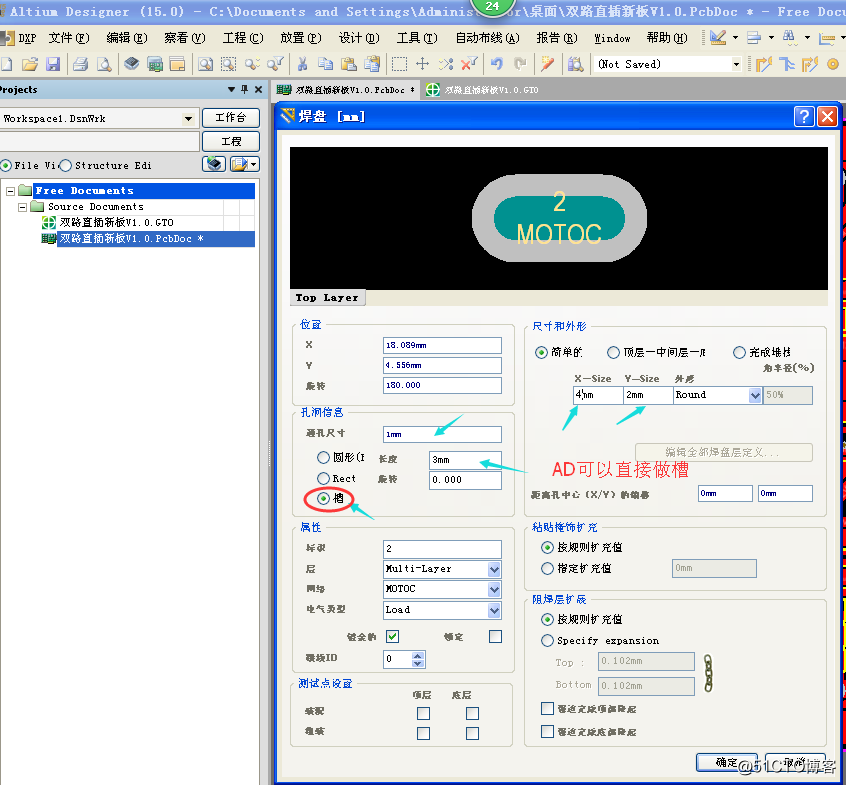Screen dimensions: 846x785
Task: Click the PCB board icon in toolbar
Action: 155,64
